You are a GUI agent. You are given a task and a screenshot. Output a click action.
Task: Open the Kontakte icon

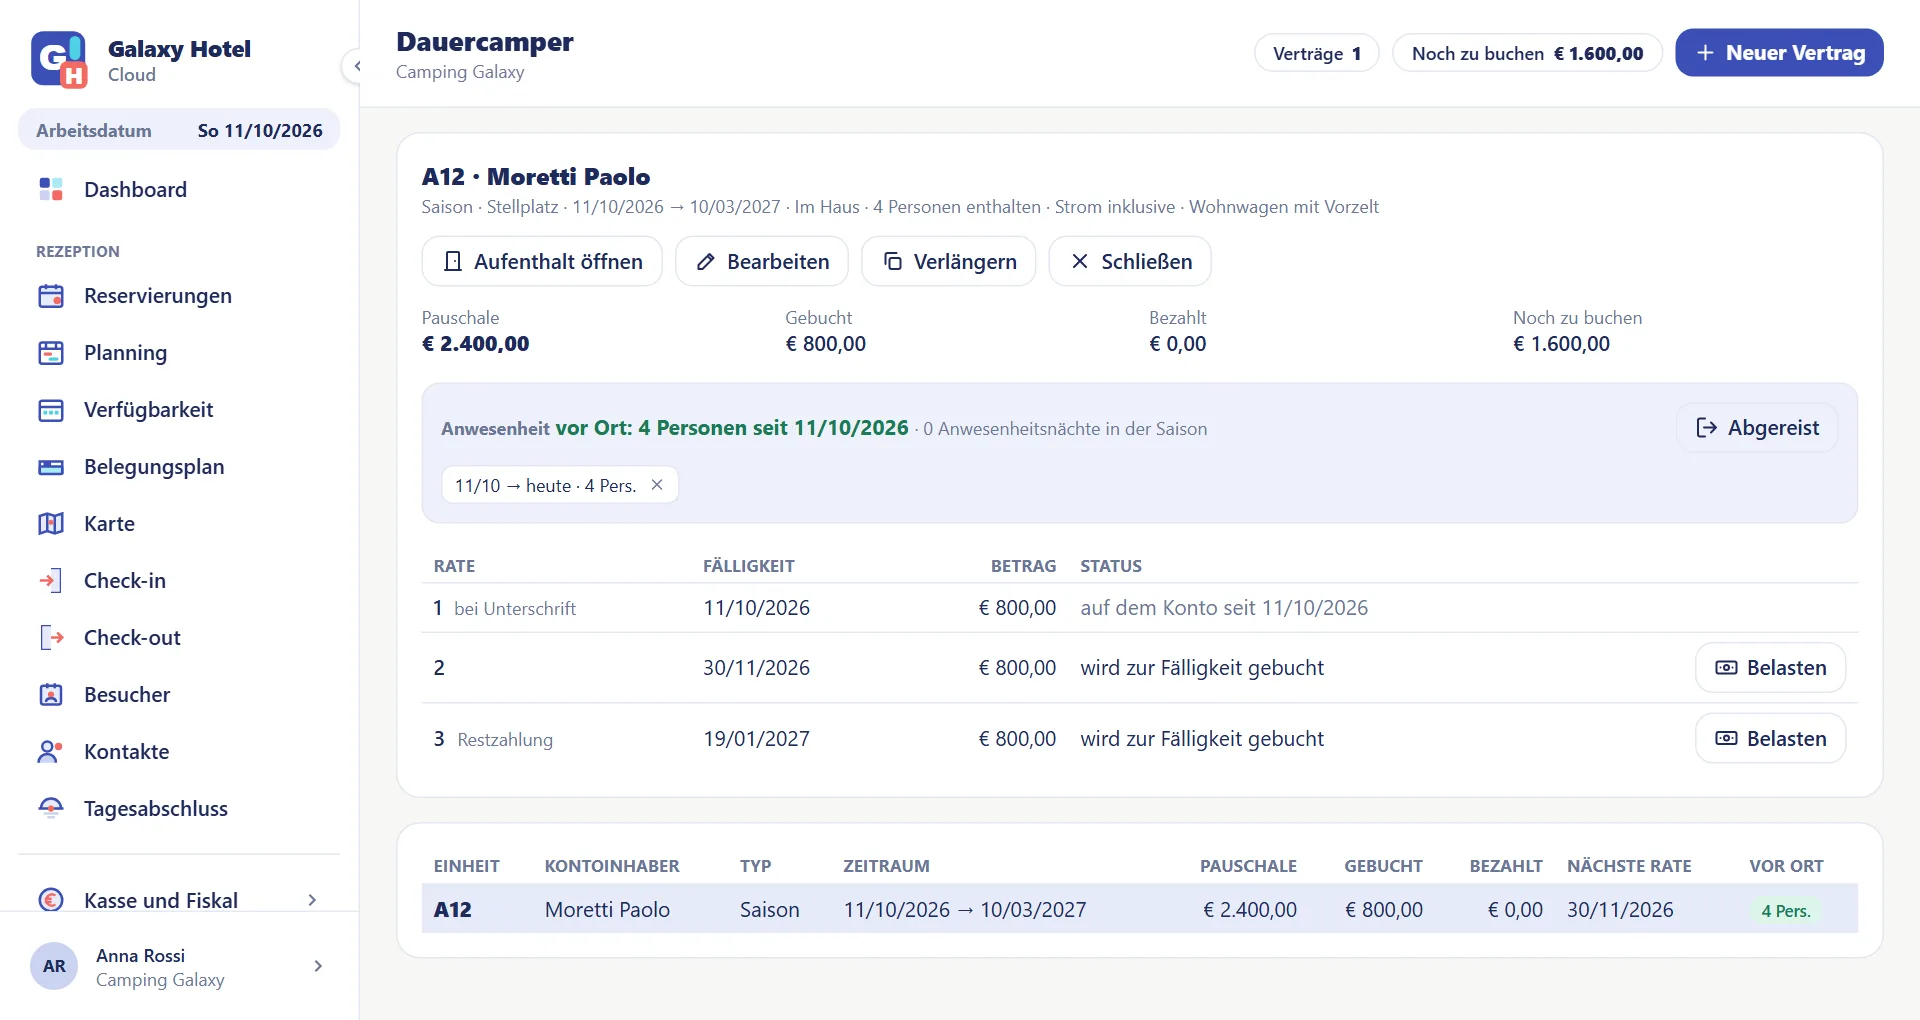51,752
